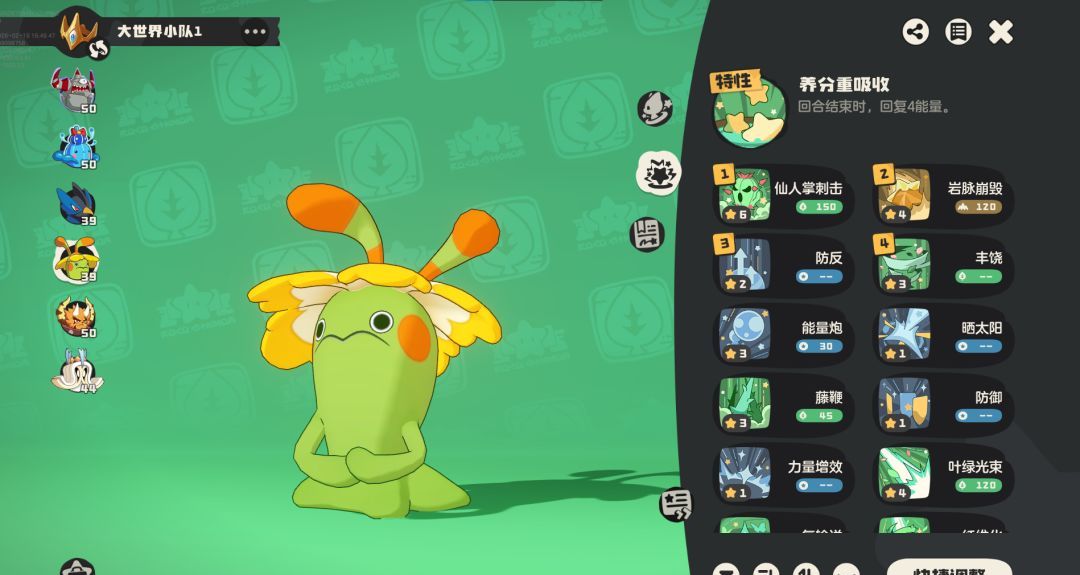Click the three-dots menu next to 大世界小队1
Screen dimensions: 1080x575
[255, 31]
